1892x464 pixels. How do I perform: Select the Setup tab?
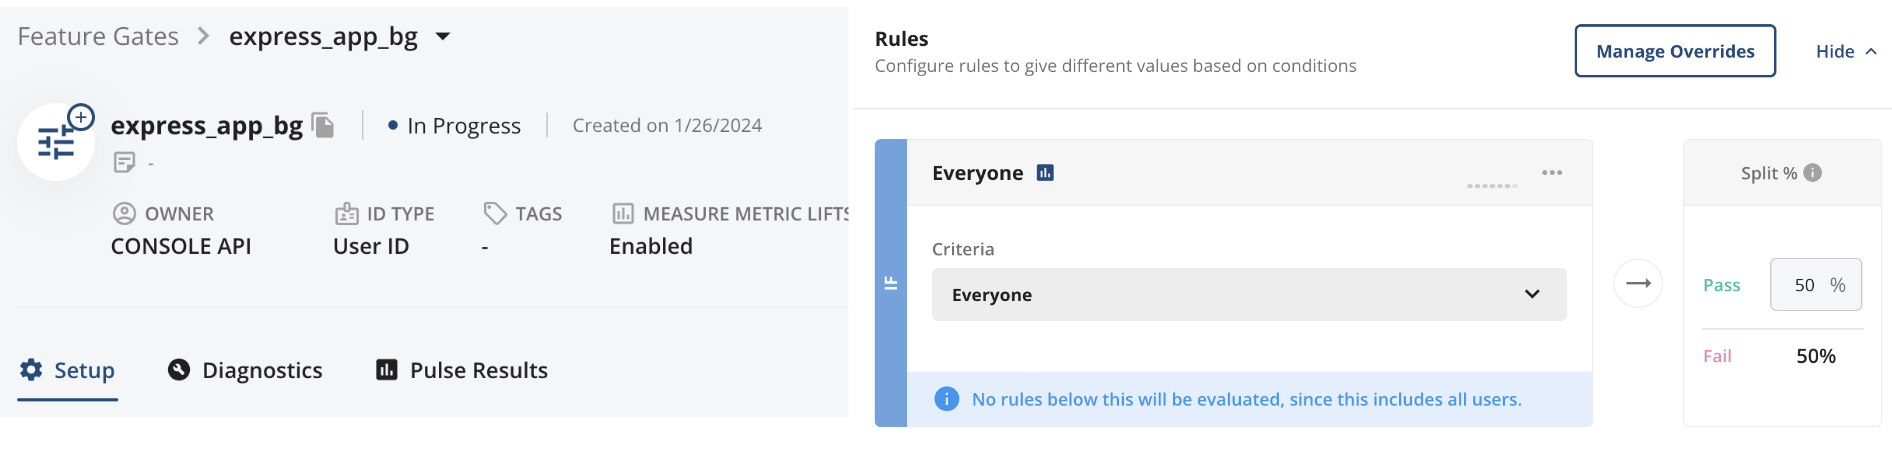pyautogui.click(x=68, y=370)
